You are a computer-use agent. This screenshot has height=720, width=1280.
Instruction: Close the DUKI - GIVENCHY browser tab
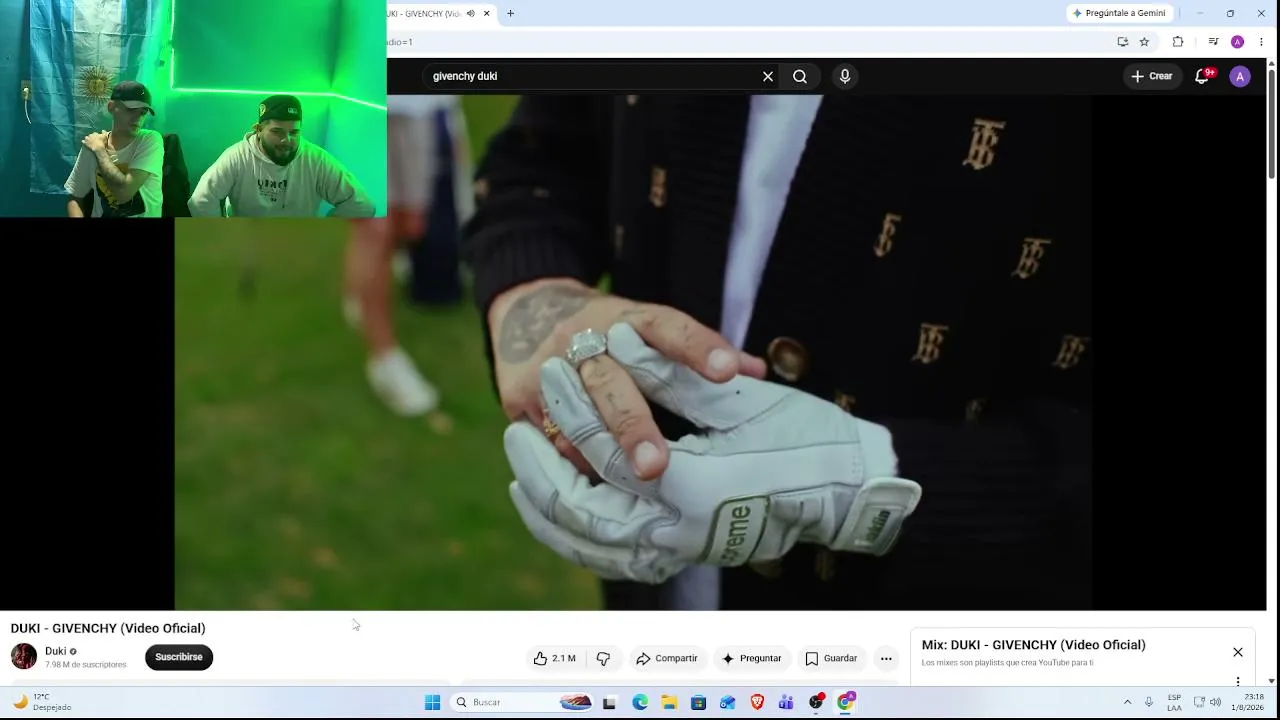487,14
